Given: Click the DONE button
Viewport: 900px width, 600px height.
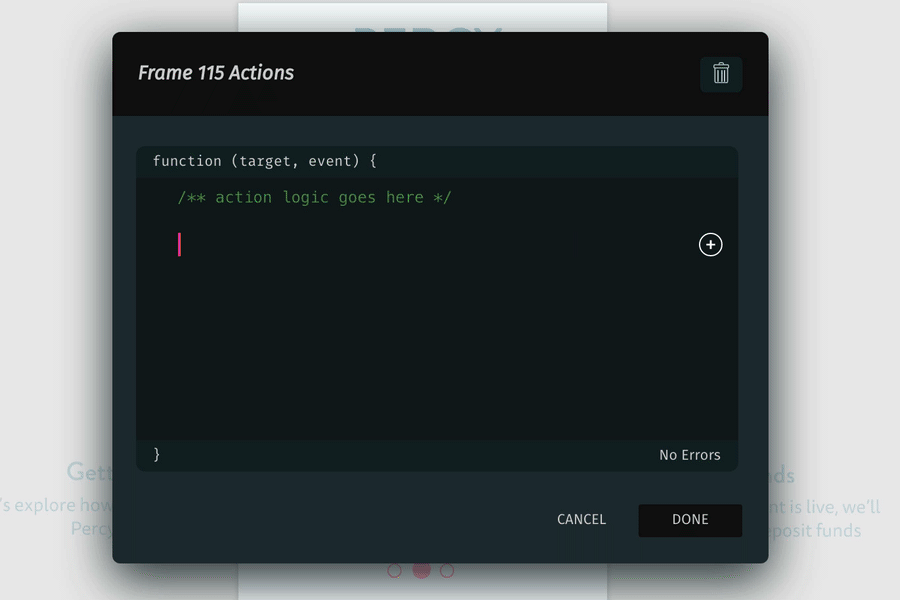Looking at the screenshot, I should pyautogui.click(x=690, y=520).
